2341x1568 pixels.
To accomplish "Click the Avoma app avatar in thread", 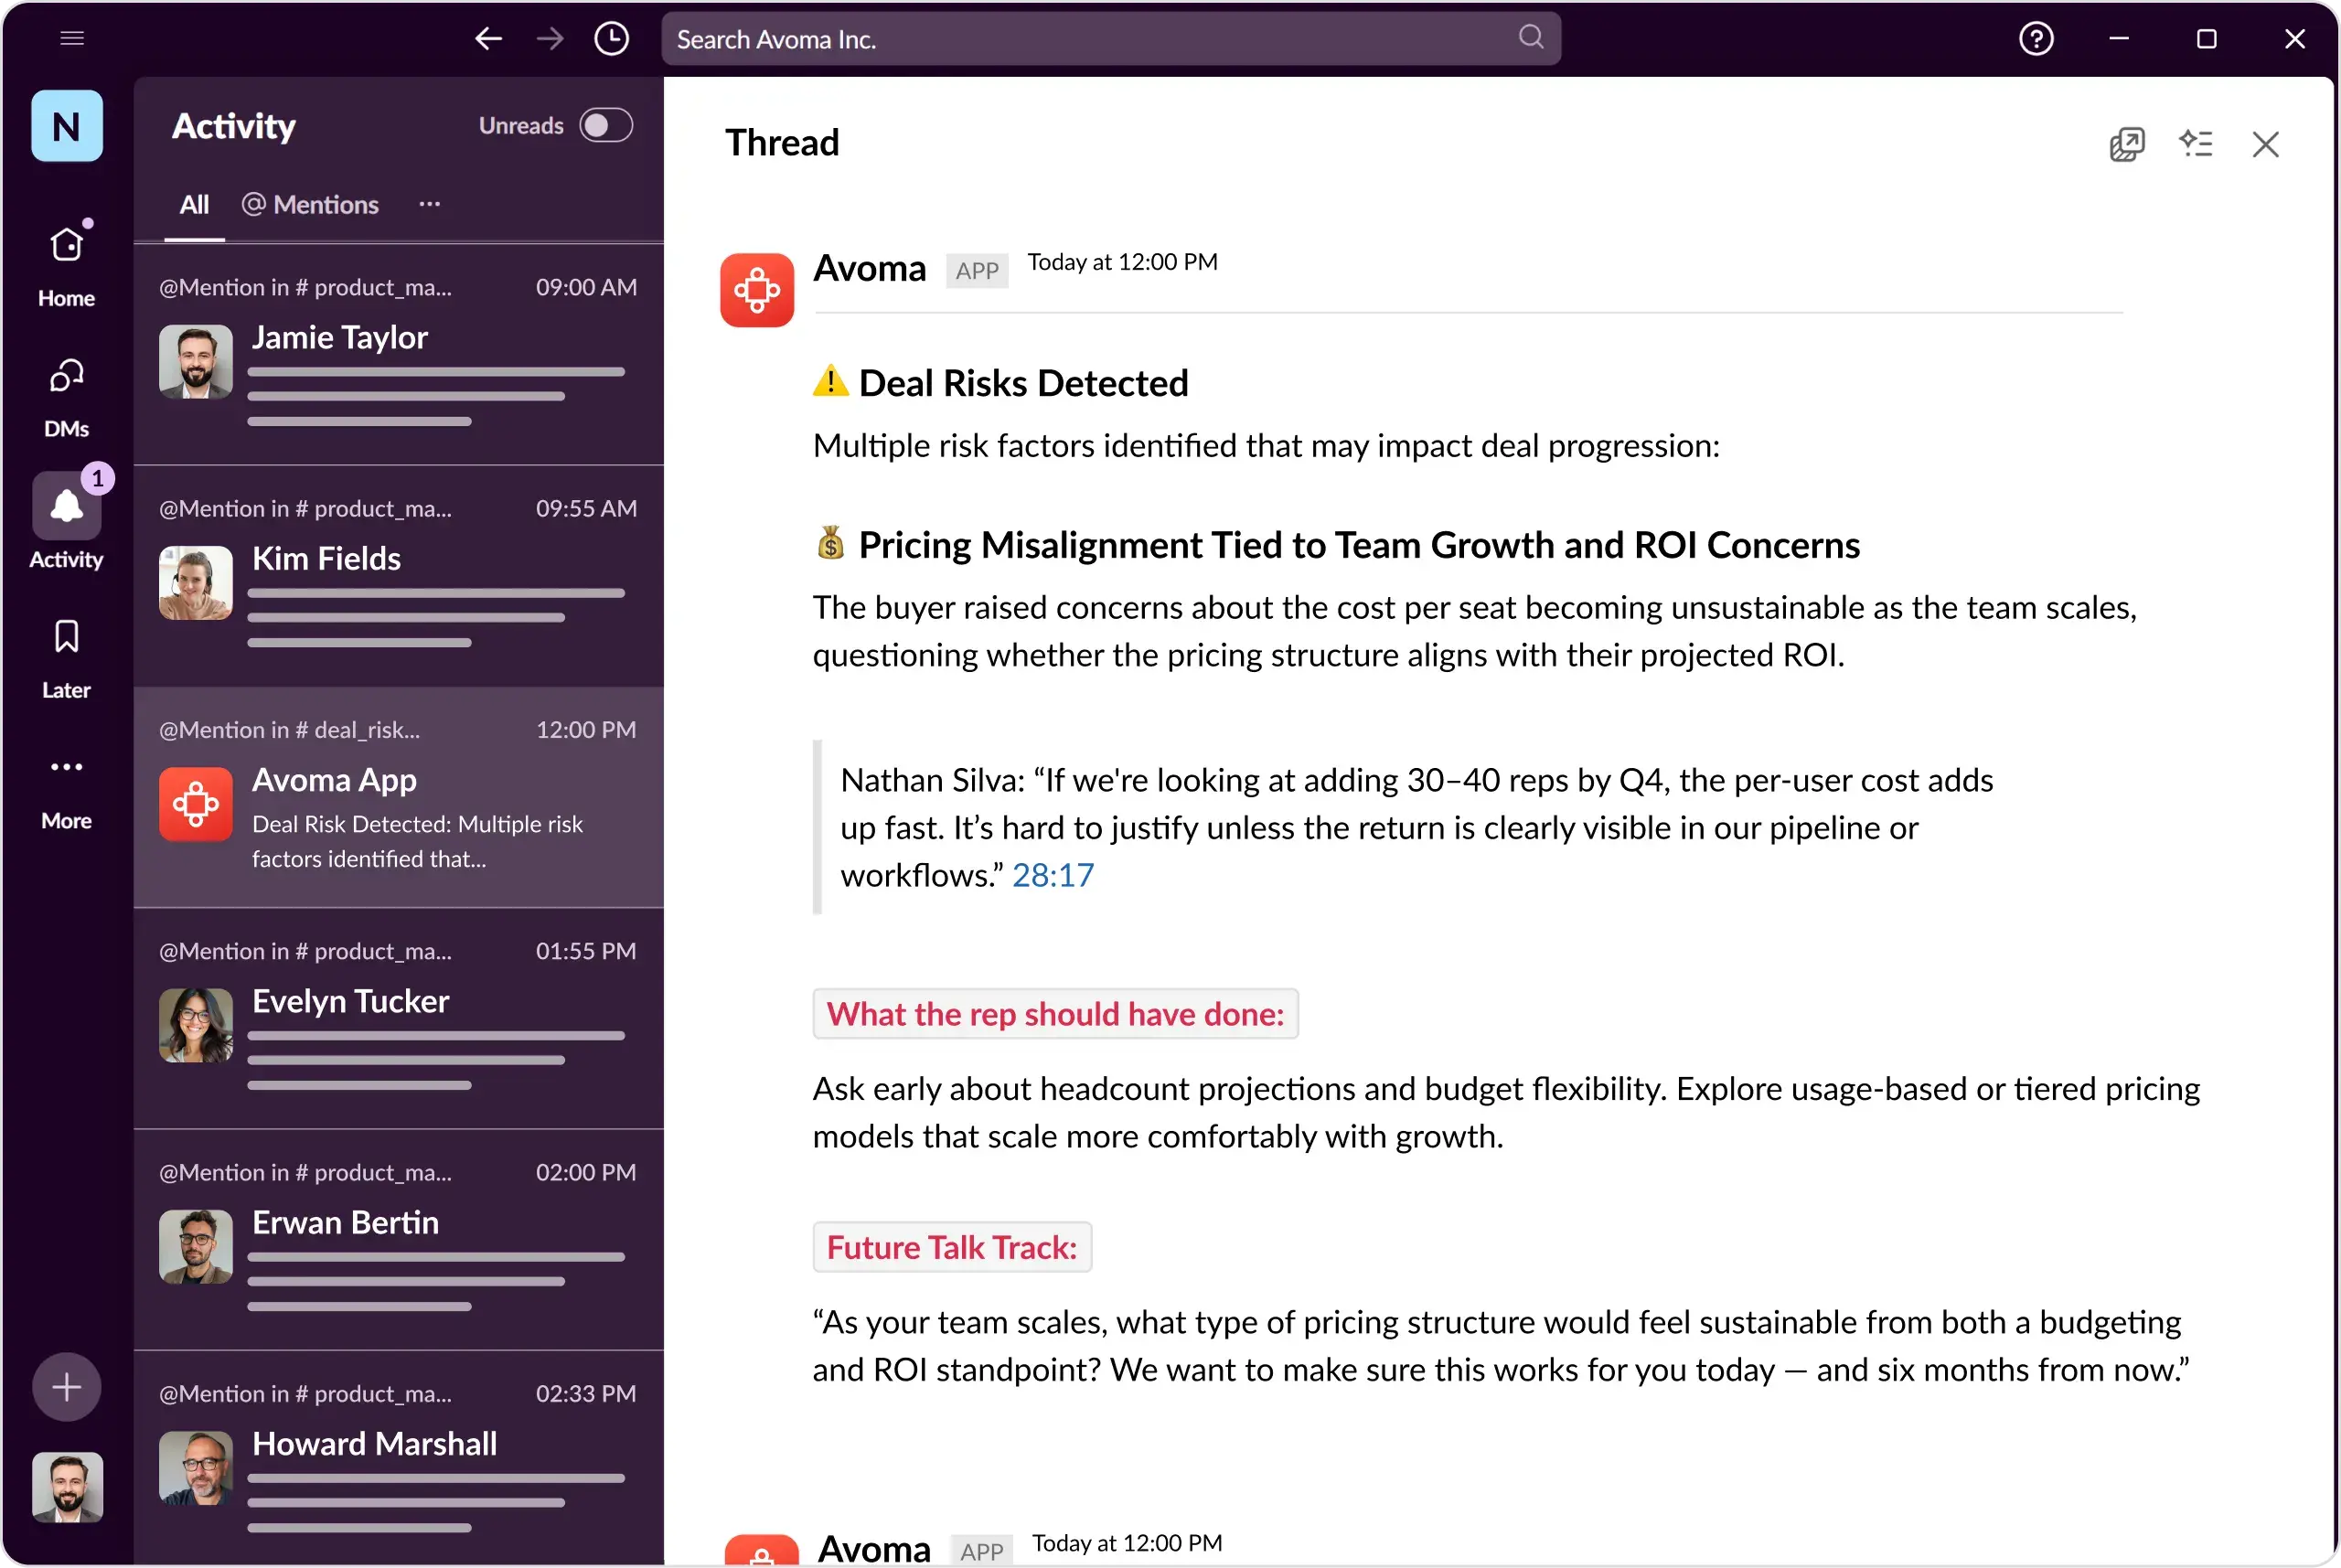I will point(757,290).
